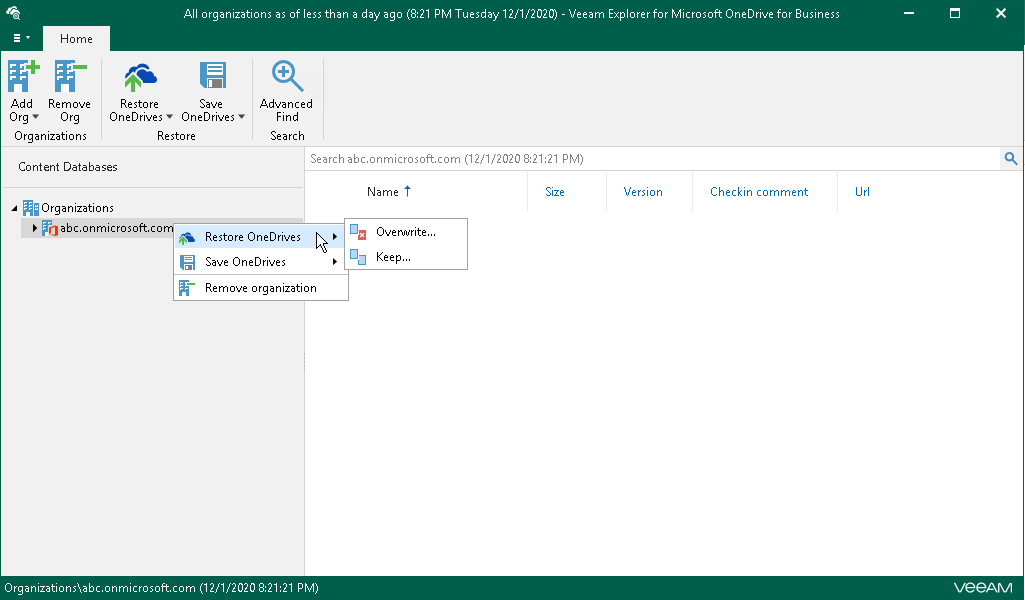Click Remove organization icon in context menu

187,288
